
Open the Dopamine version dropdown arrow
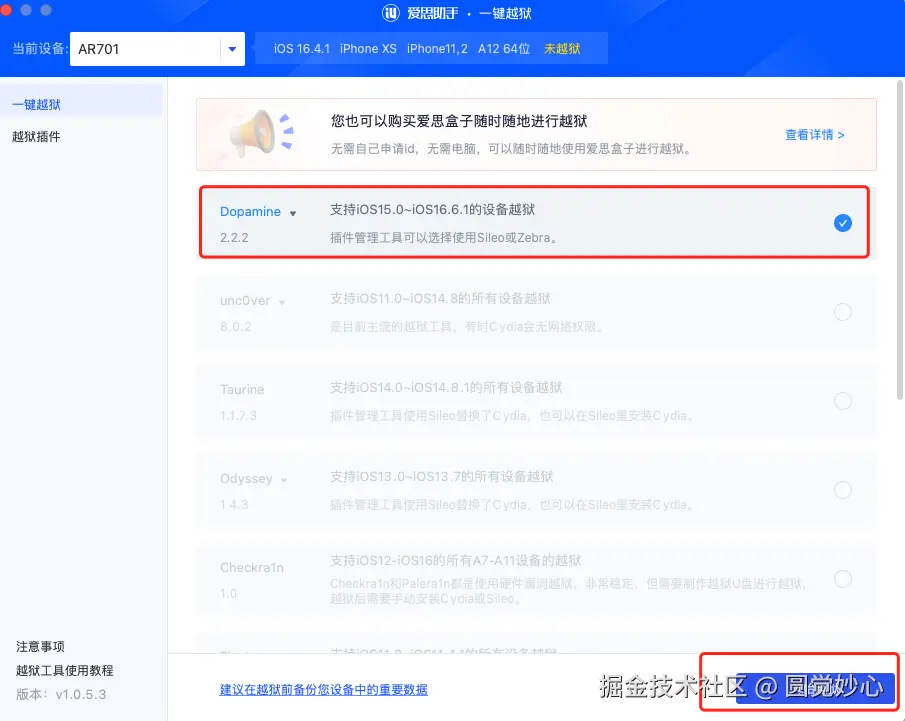pos(293,213)
